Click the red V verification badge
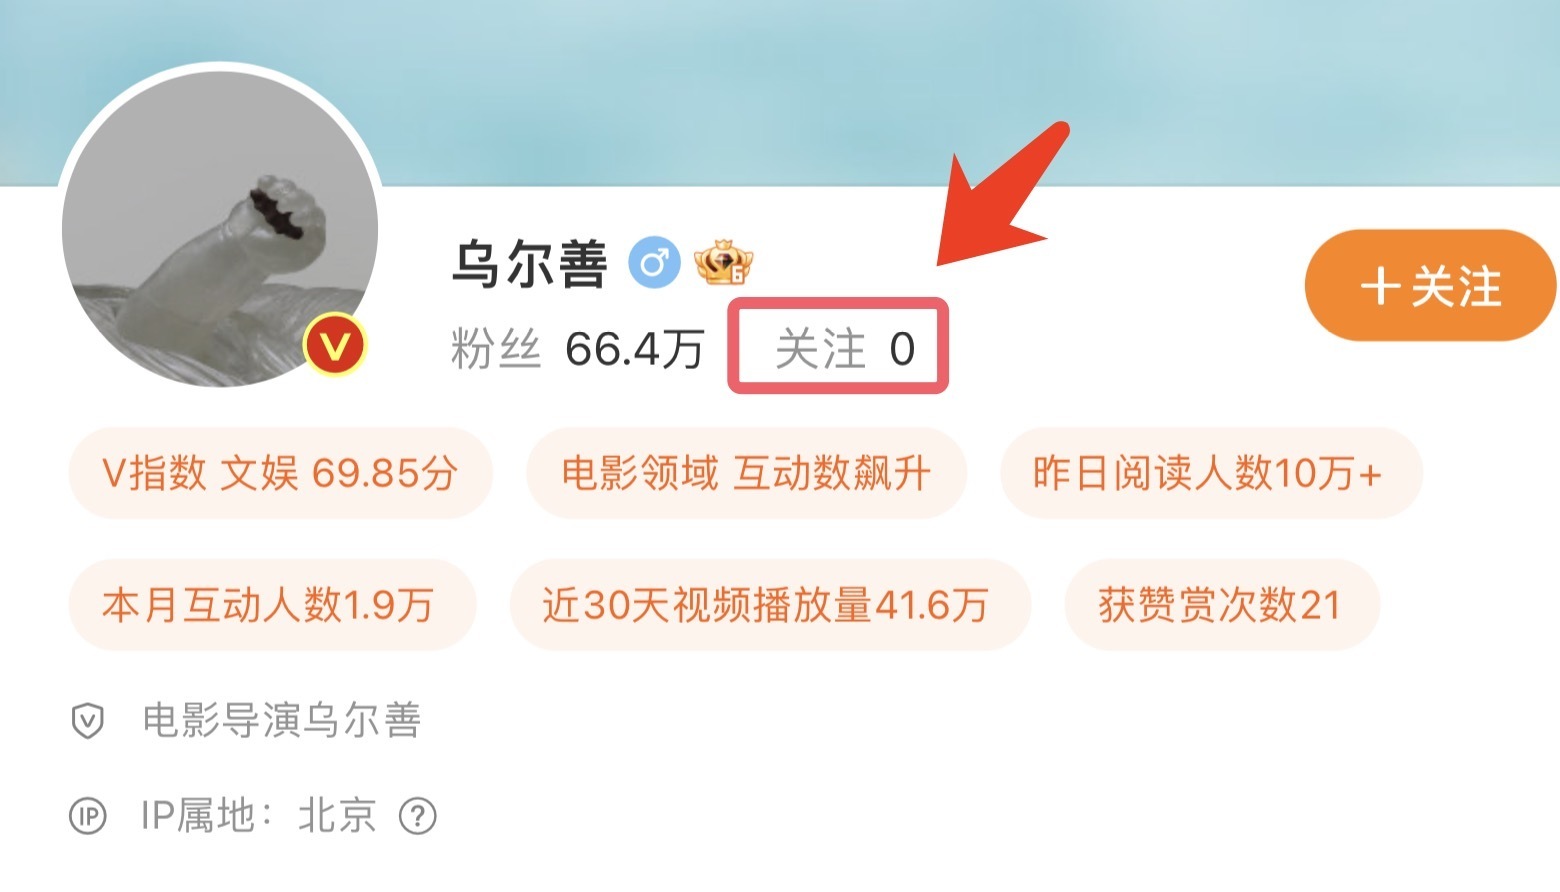1560x892 pixels. 335,345
